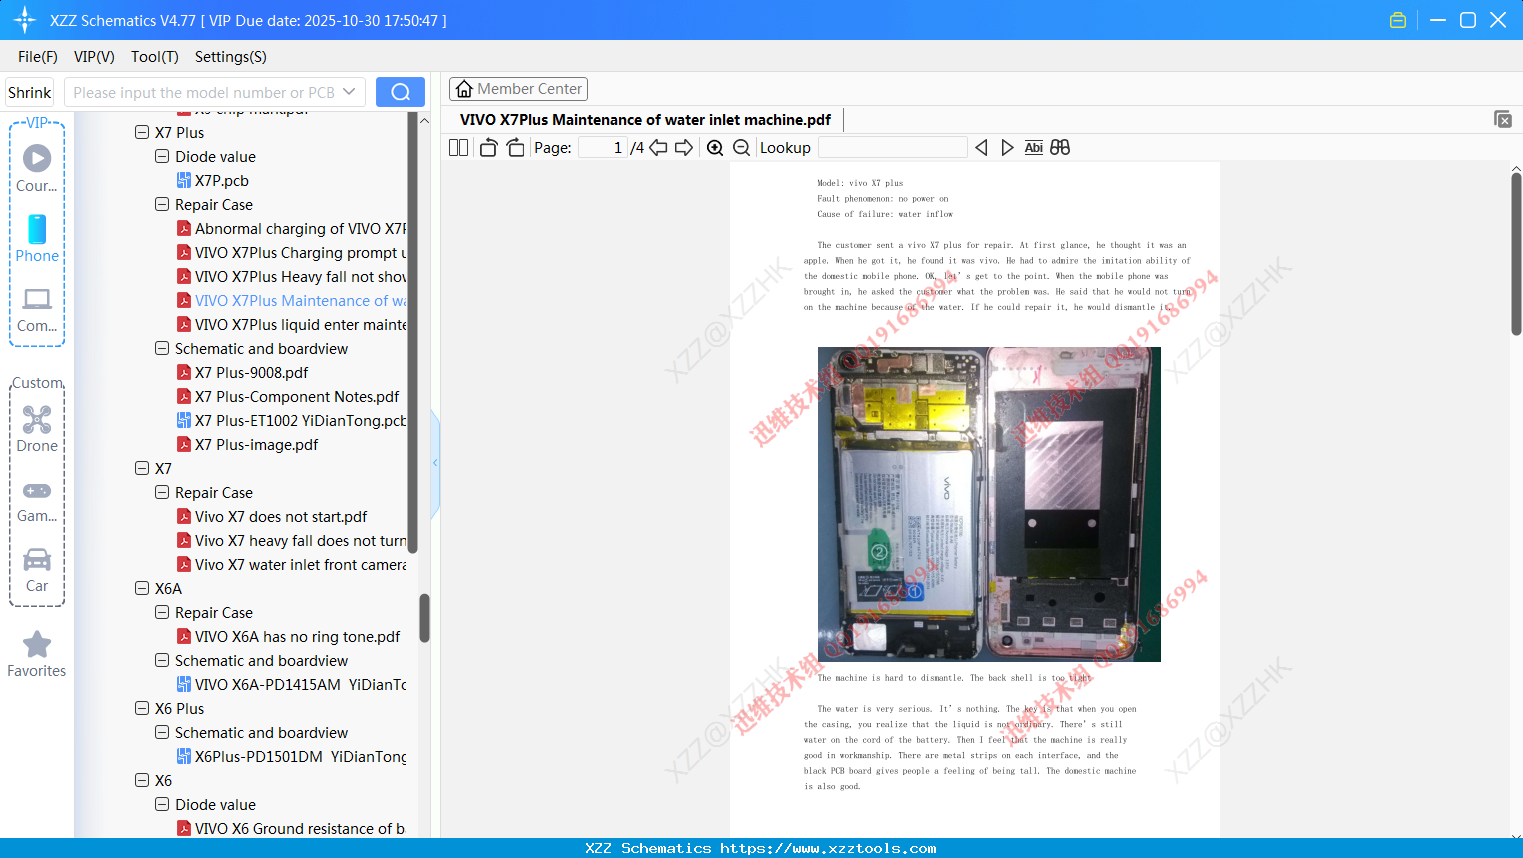
Task: Go to the next page with the arrow
Action: [x=682, y=147]
